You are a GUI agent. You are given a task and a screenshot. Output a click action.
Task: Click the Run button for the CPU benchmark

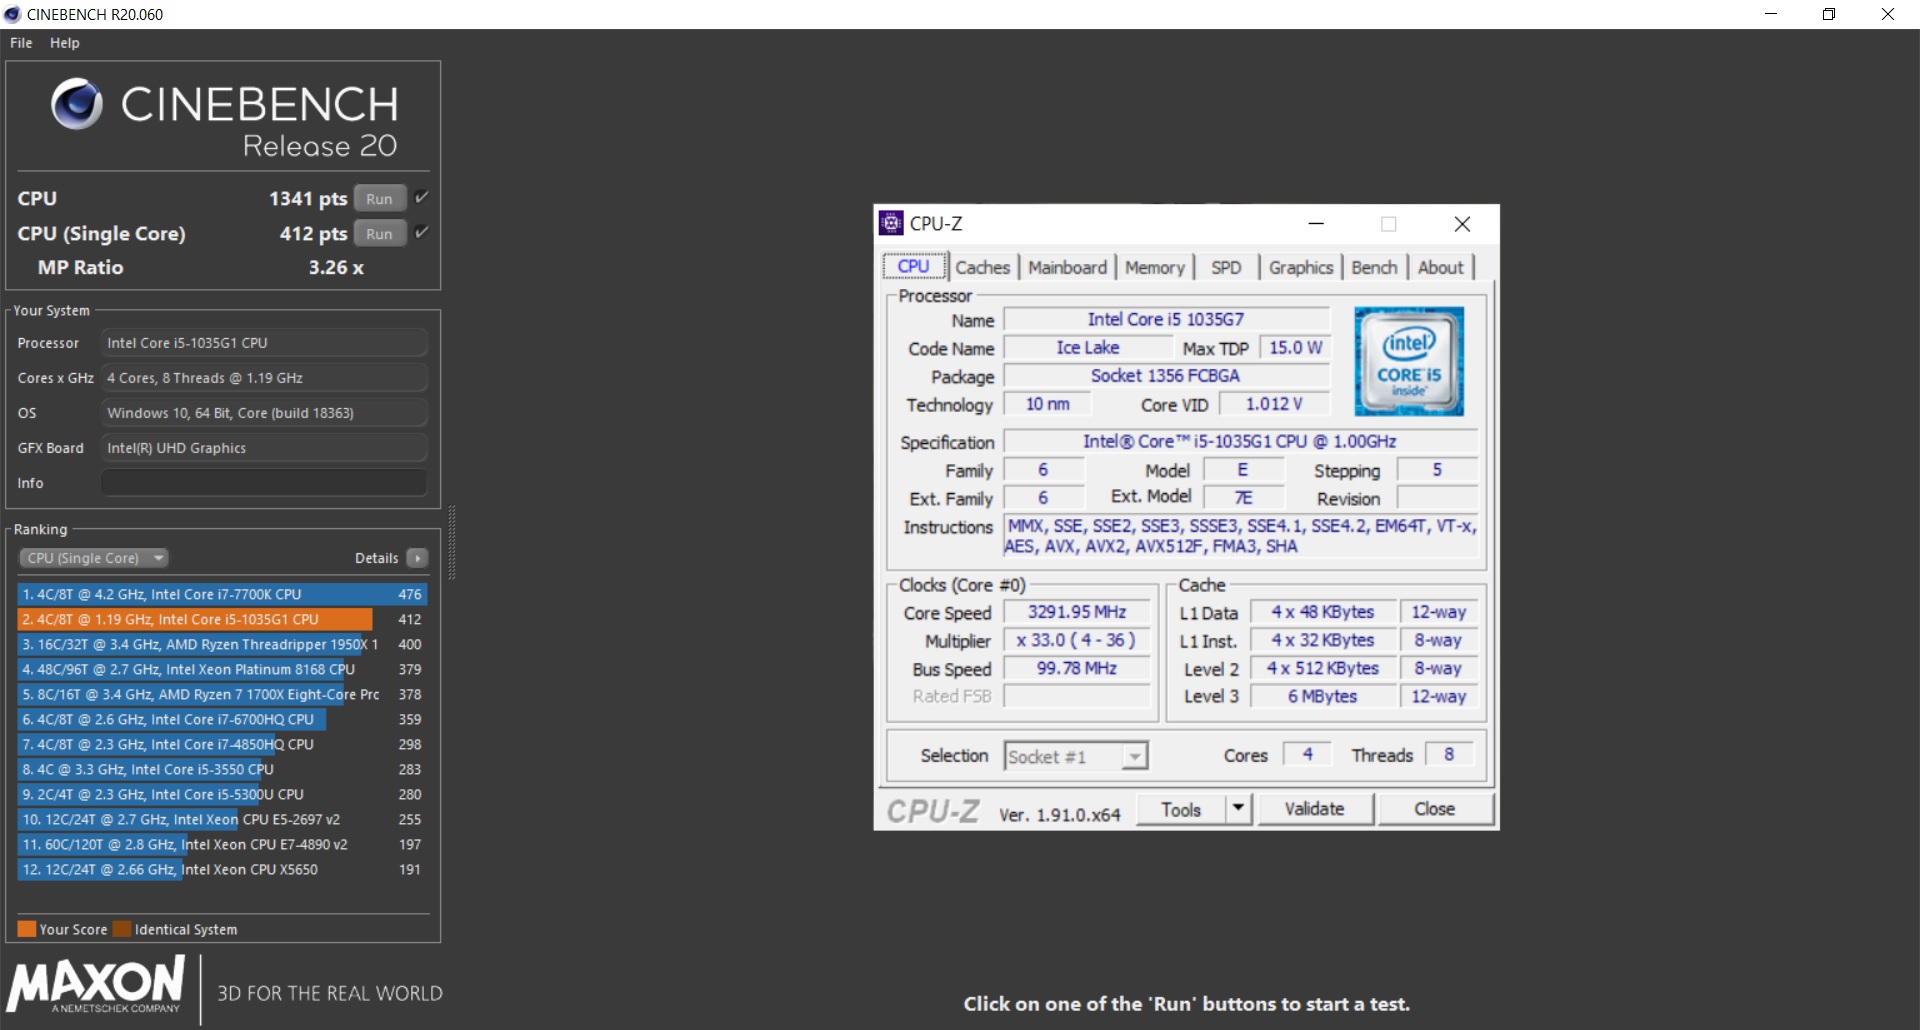(x=378, y=198)
